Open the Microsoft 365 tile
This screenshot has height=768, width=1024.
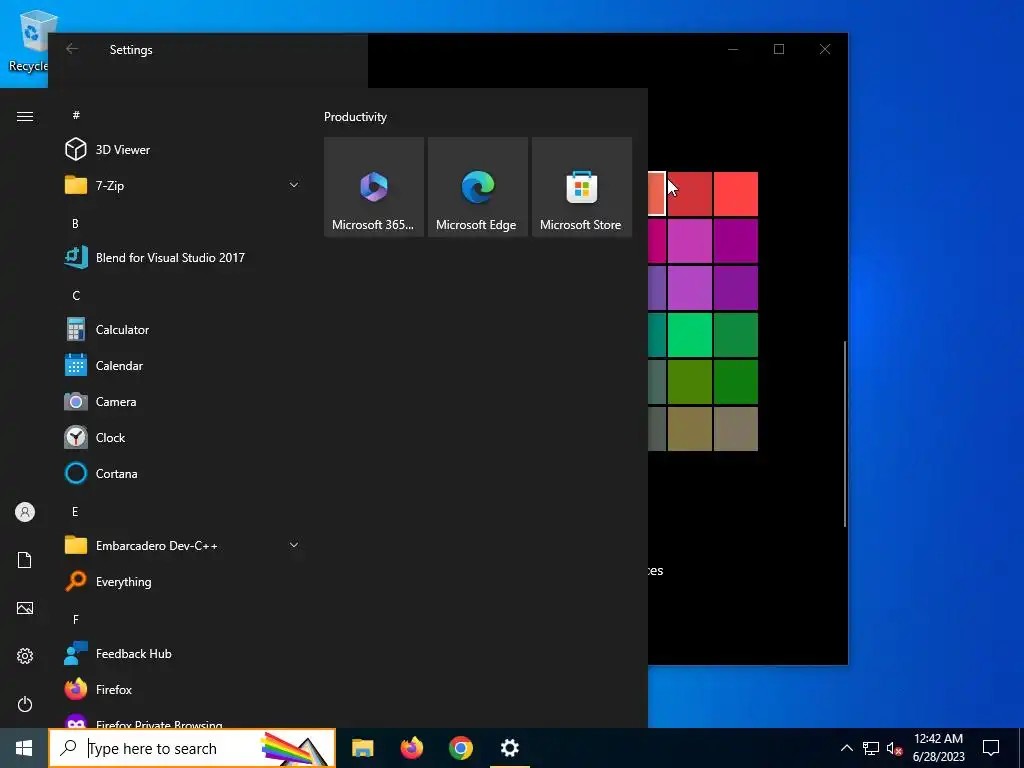pos(374,187)
